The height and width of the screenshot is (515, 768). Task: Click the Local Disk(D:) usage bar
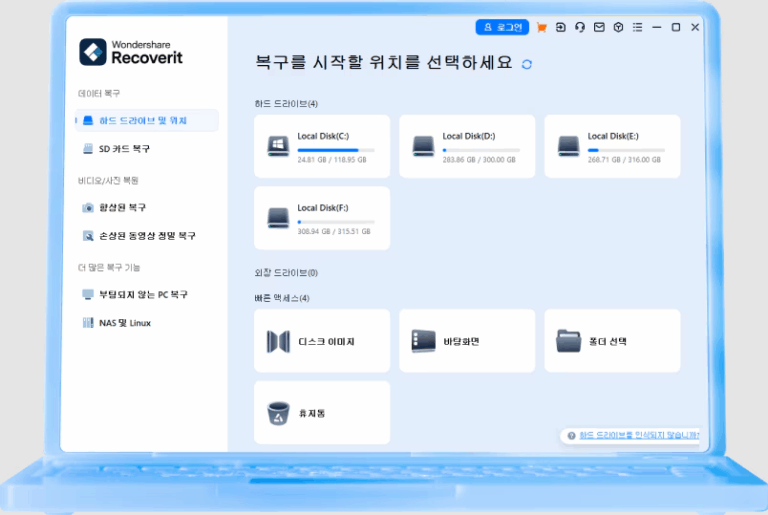click(481, 150)
